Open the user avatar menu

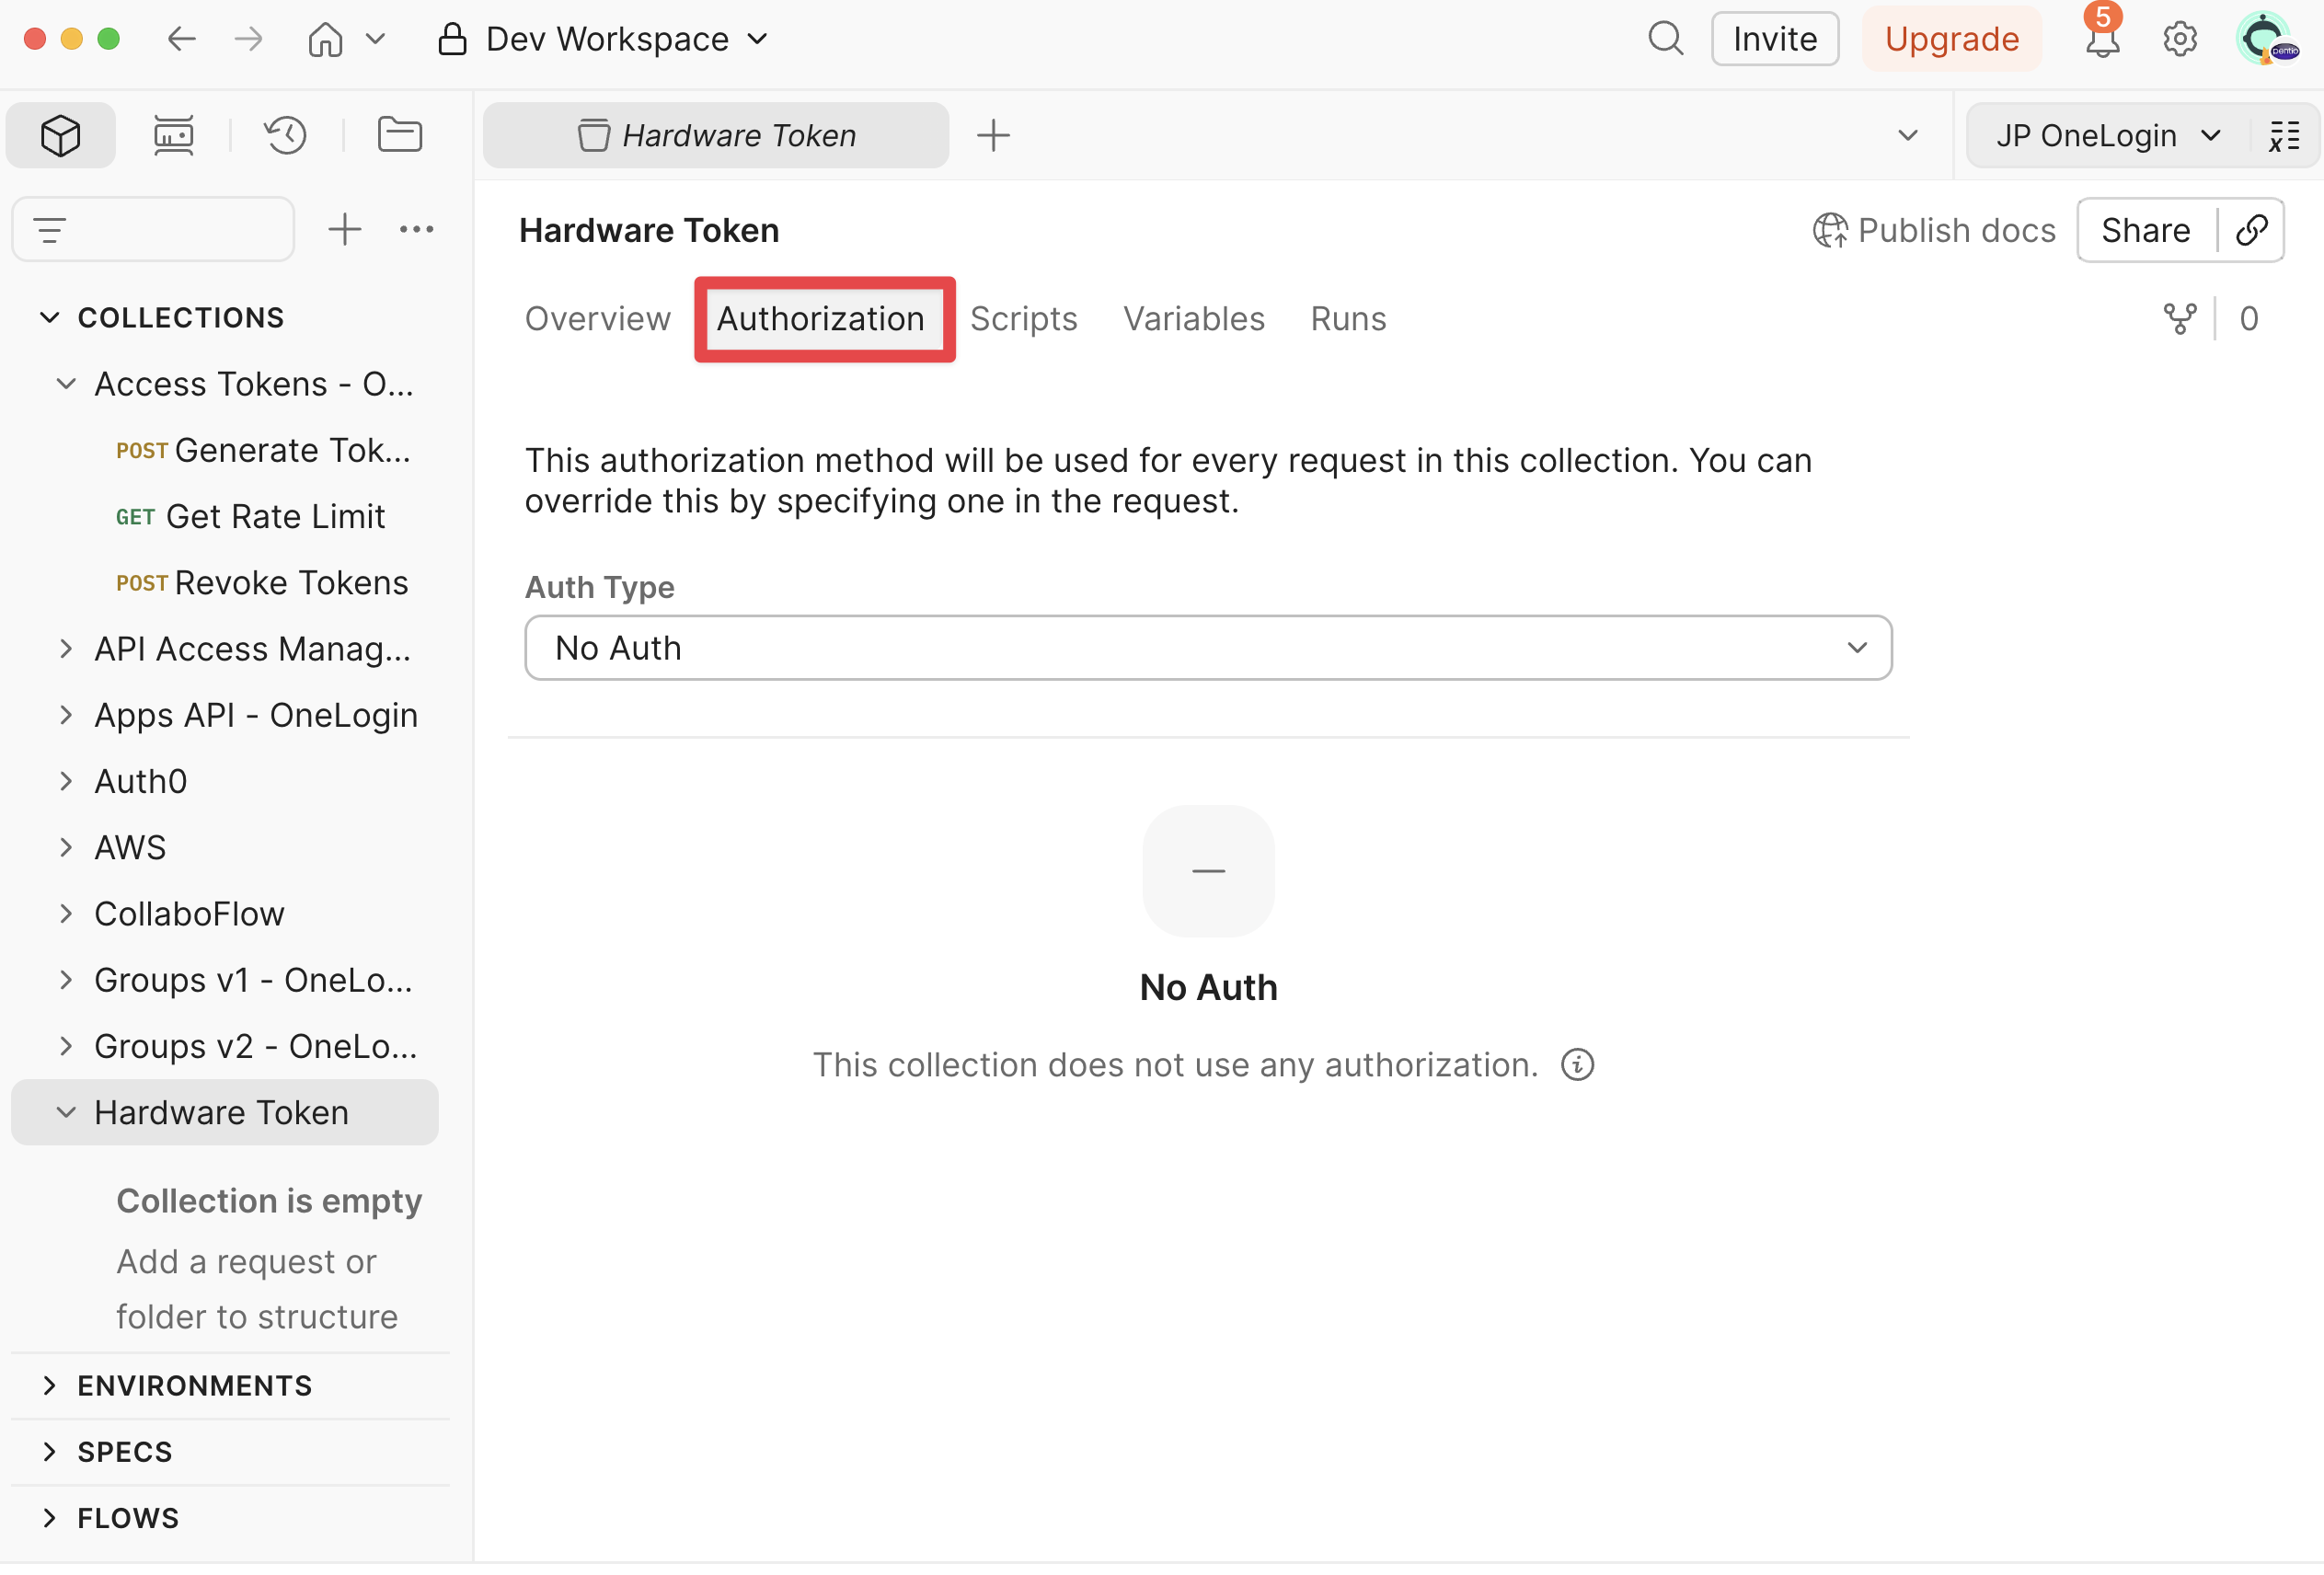[x=2265, y=39]
